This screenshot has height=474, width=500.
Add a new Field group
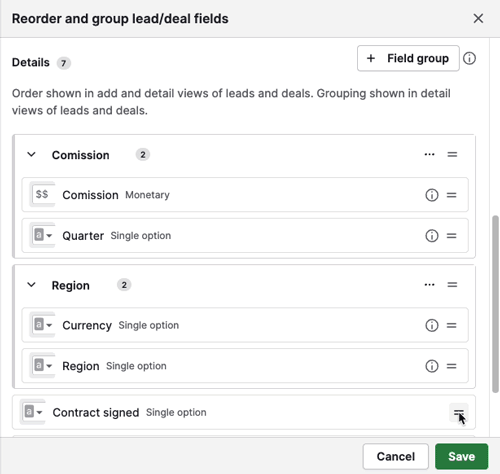click(408, 58)
